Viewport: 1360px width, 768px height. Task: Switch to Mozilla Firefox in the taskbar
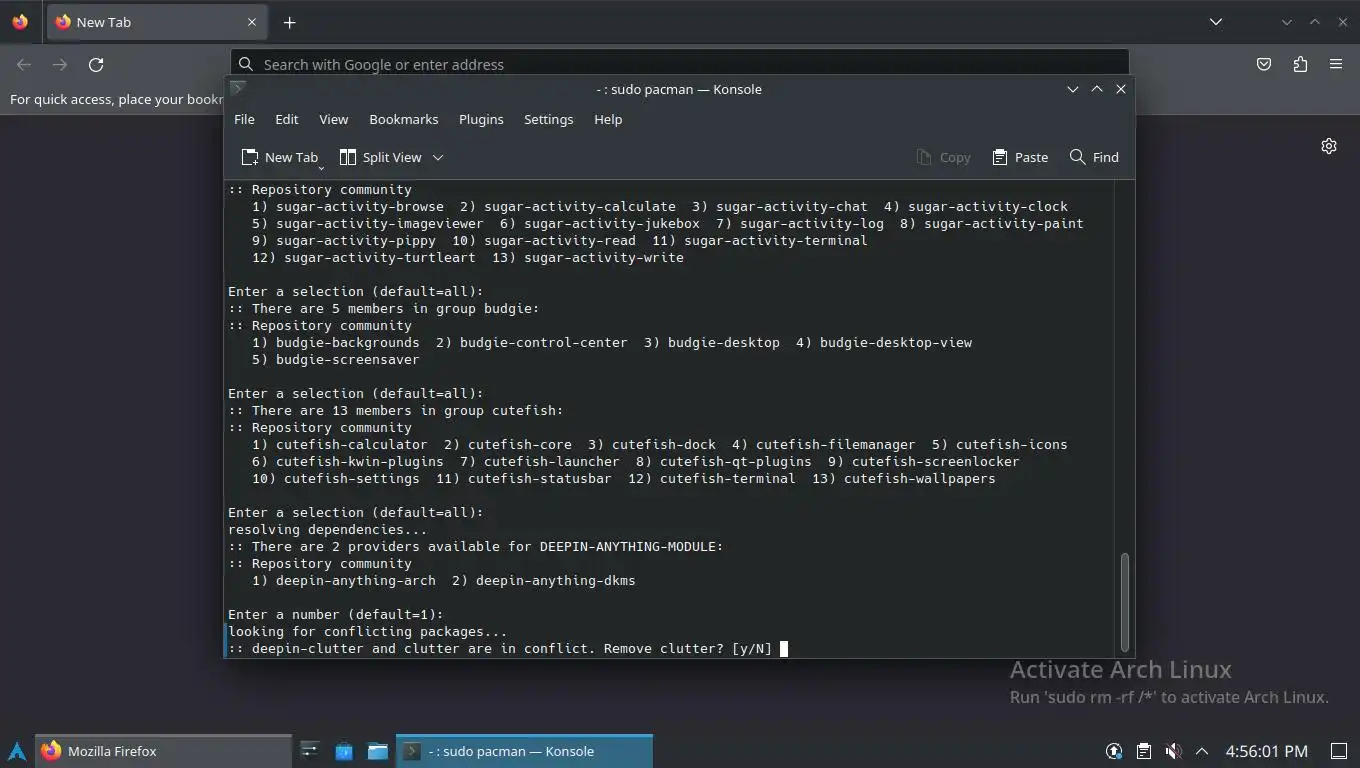coord(164,751)
